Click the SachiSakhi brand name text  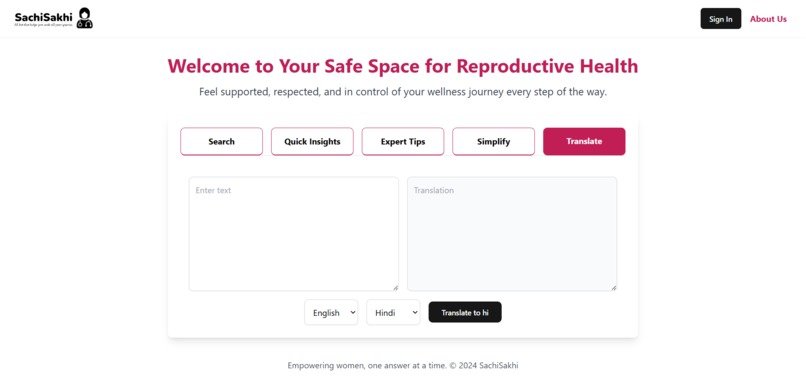click(x=44, y=17)
